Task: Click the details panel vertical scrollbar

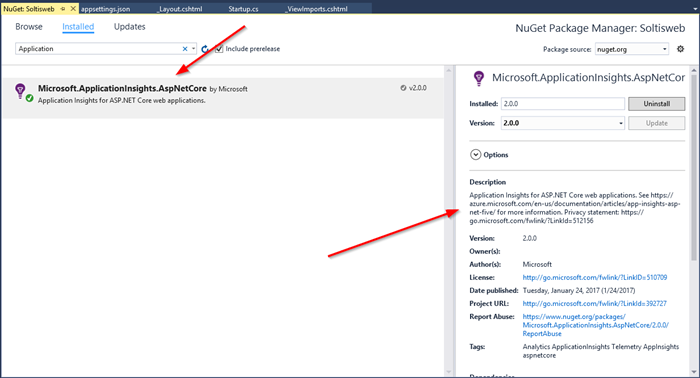Action: click(694, 167)
